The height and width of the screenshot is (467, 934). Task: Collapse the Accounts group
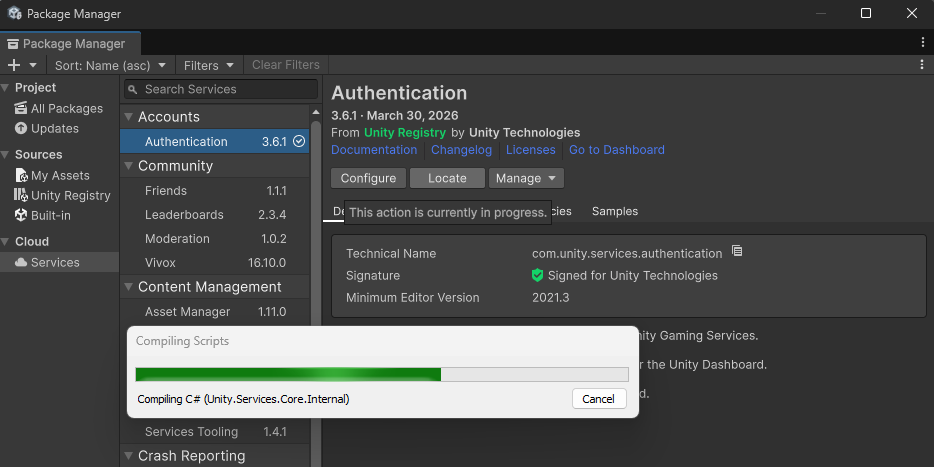click(x=128, y=117)
